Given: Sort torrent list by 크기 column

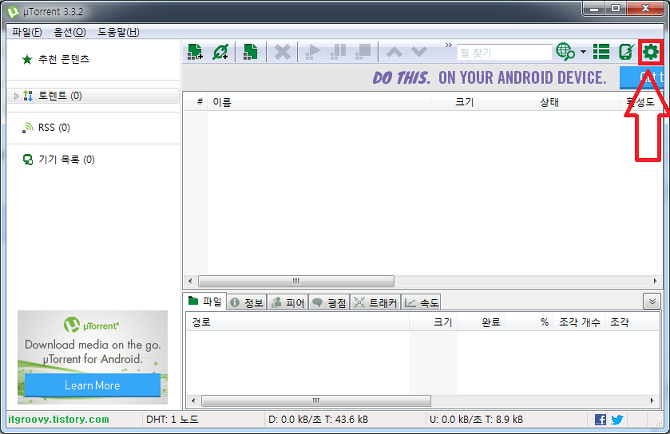Looking at the screenshot, I should pos(455,102).
